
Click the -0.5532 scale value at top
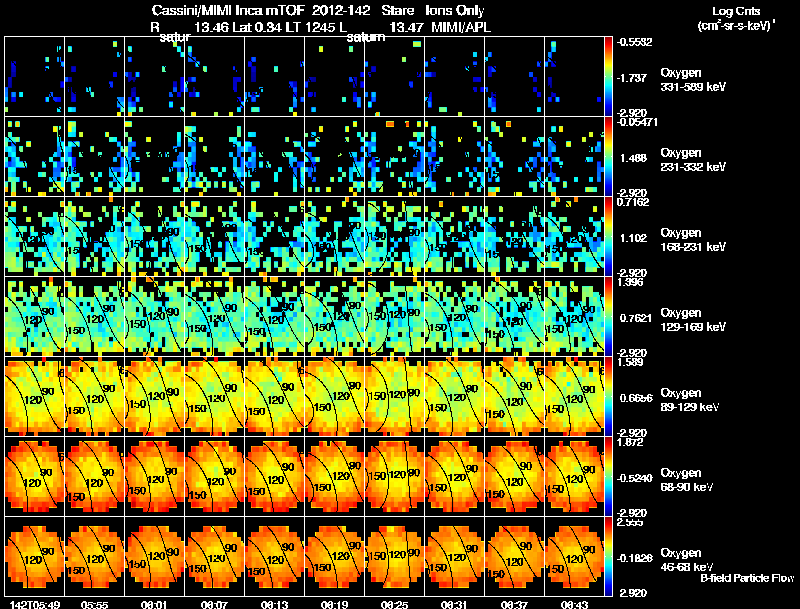pos(634,42)
